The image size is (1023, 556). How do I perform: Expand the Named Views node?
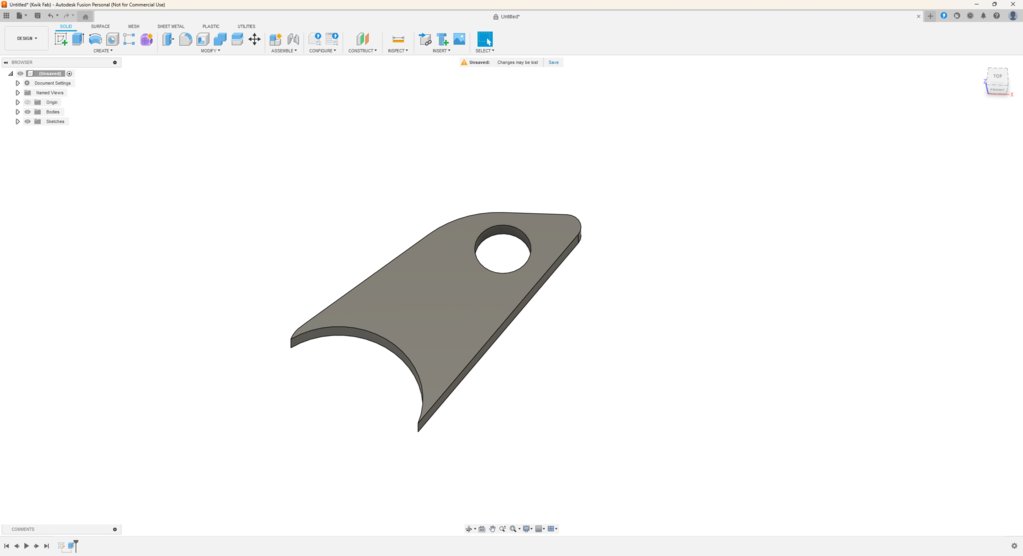pos(18,93)
